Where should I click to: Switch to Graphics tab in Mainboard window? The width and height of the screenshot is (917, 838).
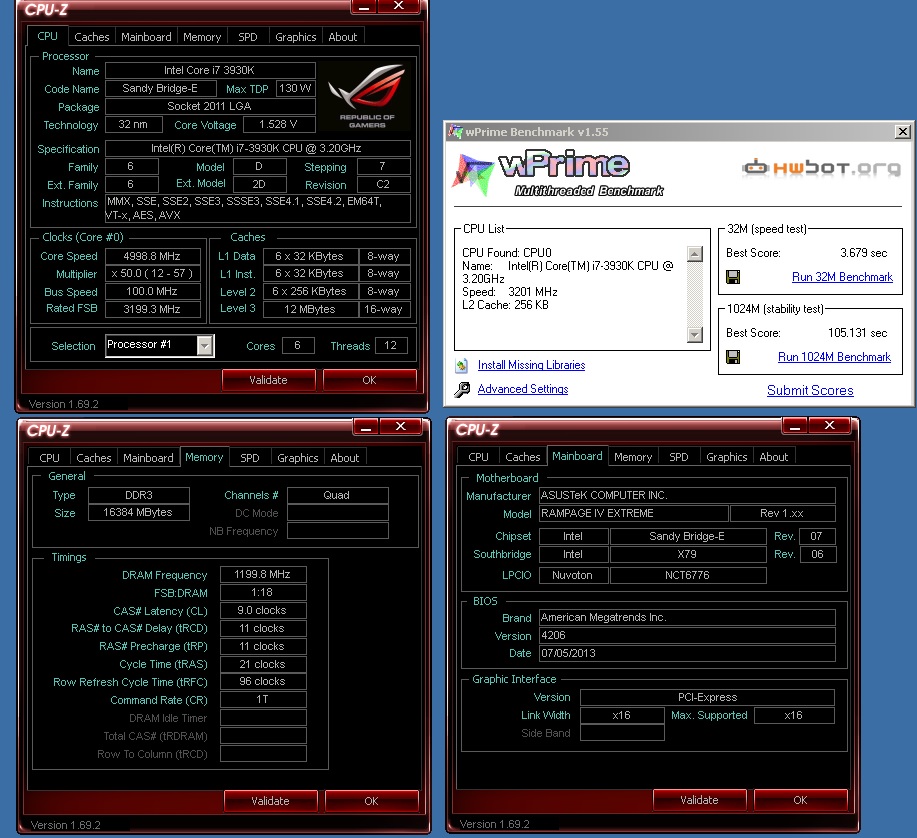pyautogui.click(x=726, y=457)
